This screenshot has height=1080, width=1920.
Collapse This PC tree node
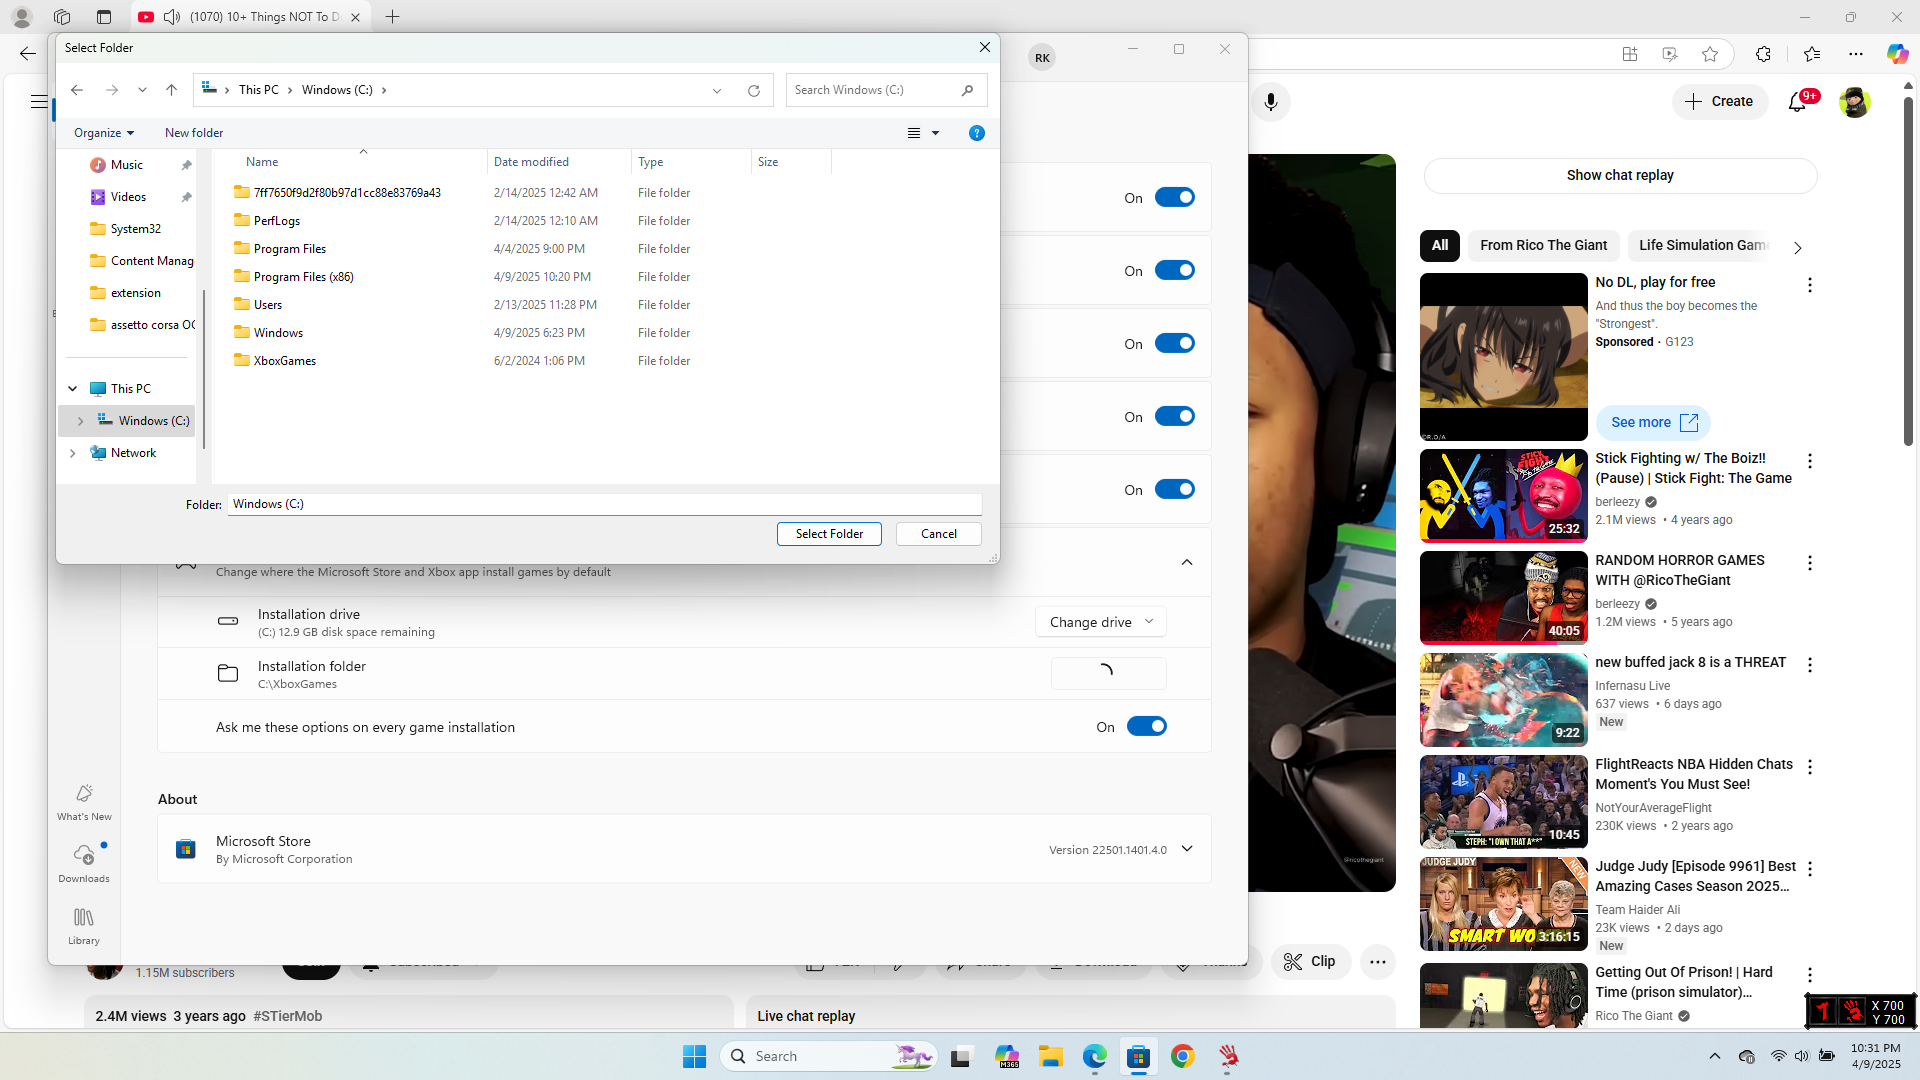73,389
